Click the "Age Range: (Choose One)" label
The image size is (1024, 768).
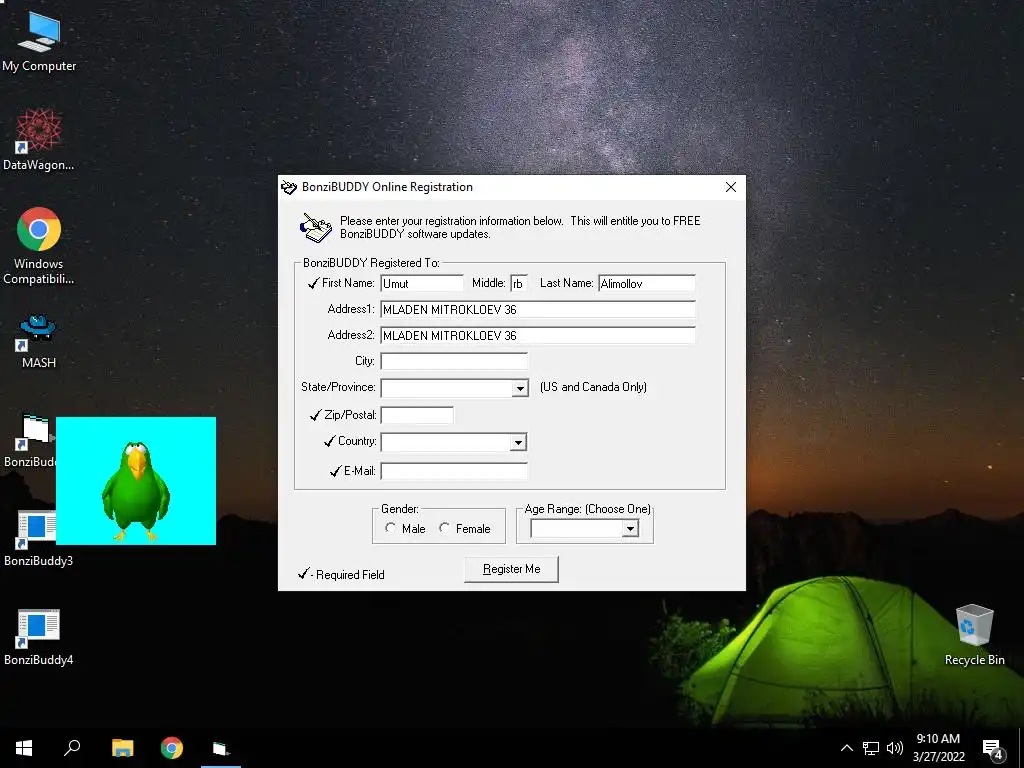[587, 509]
